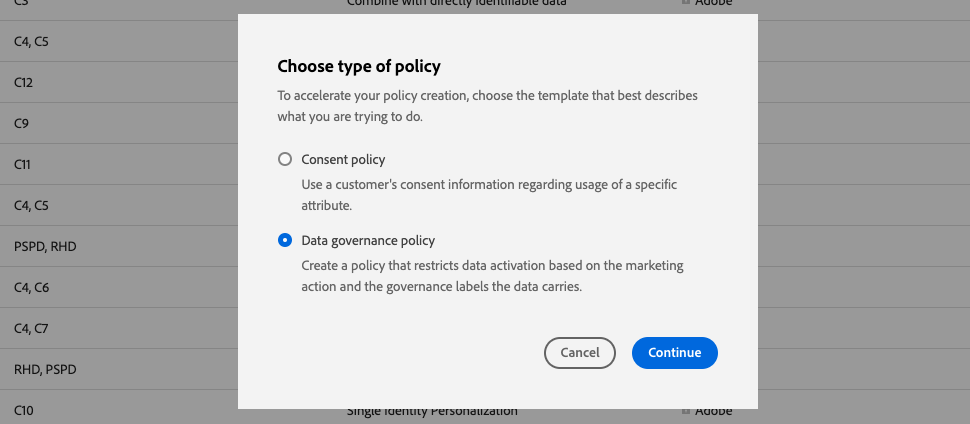Click Continue to proceed with policy creation
Screen dimensions: 970x424
pyautogui.click(x=674, y=353)
